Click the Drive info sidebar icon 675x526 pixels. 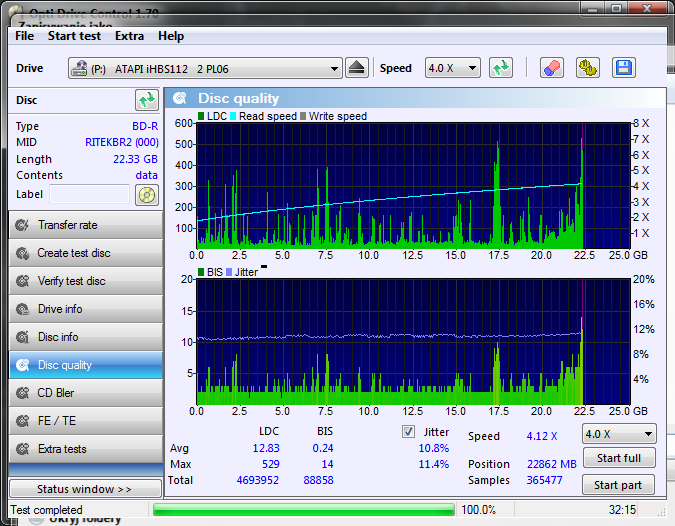tap(22, 309)
